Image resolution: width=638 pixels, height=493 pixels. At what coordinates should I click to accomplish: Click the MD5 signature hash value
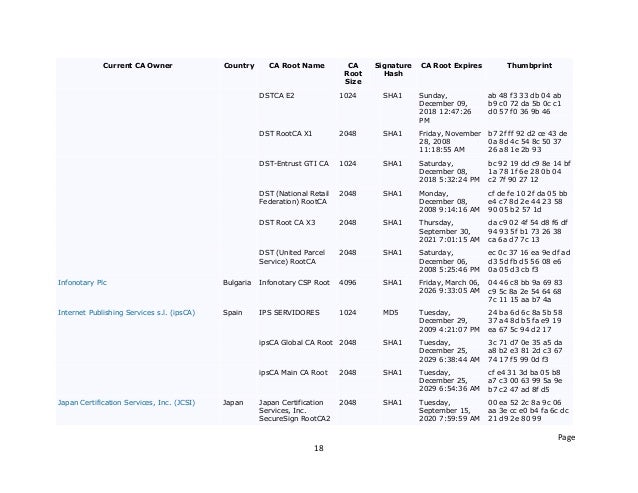(391, 312)
